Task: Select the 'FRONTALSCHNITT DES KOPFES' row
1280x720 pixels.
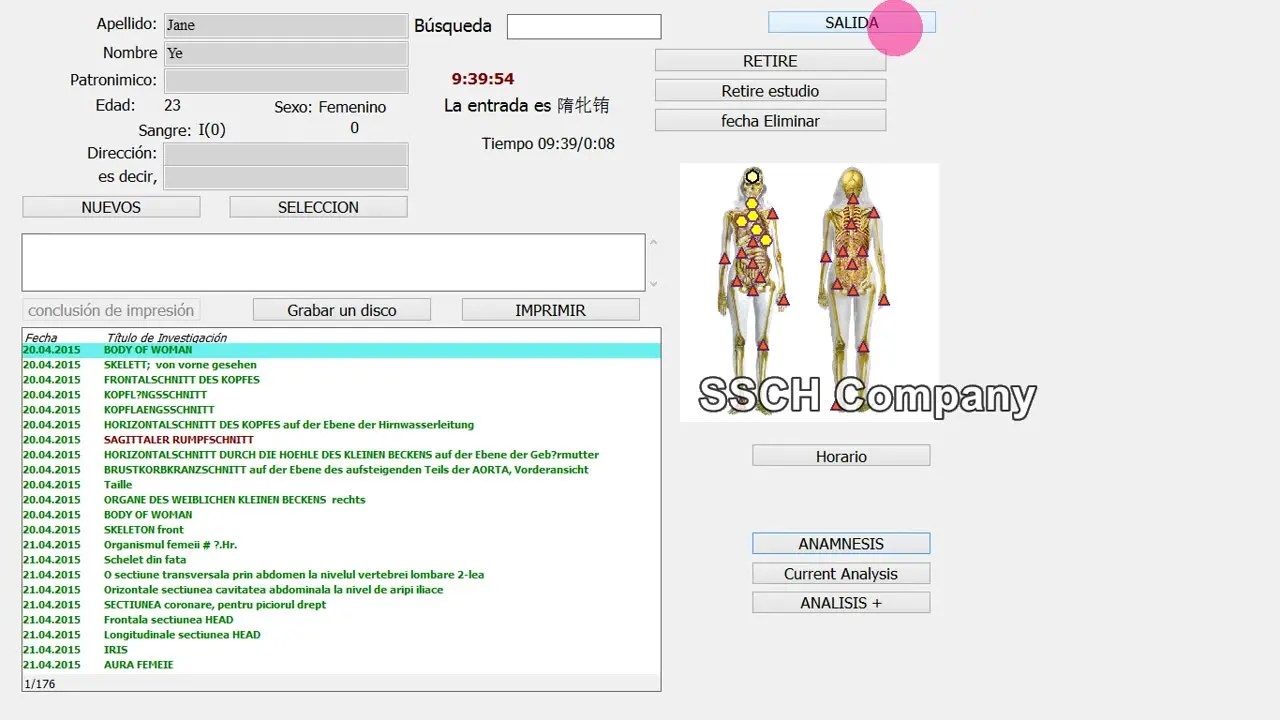Action: click(x=341, y=380)
